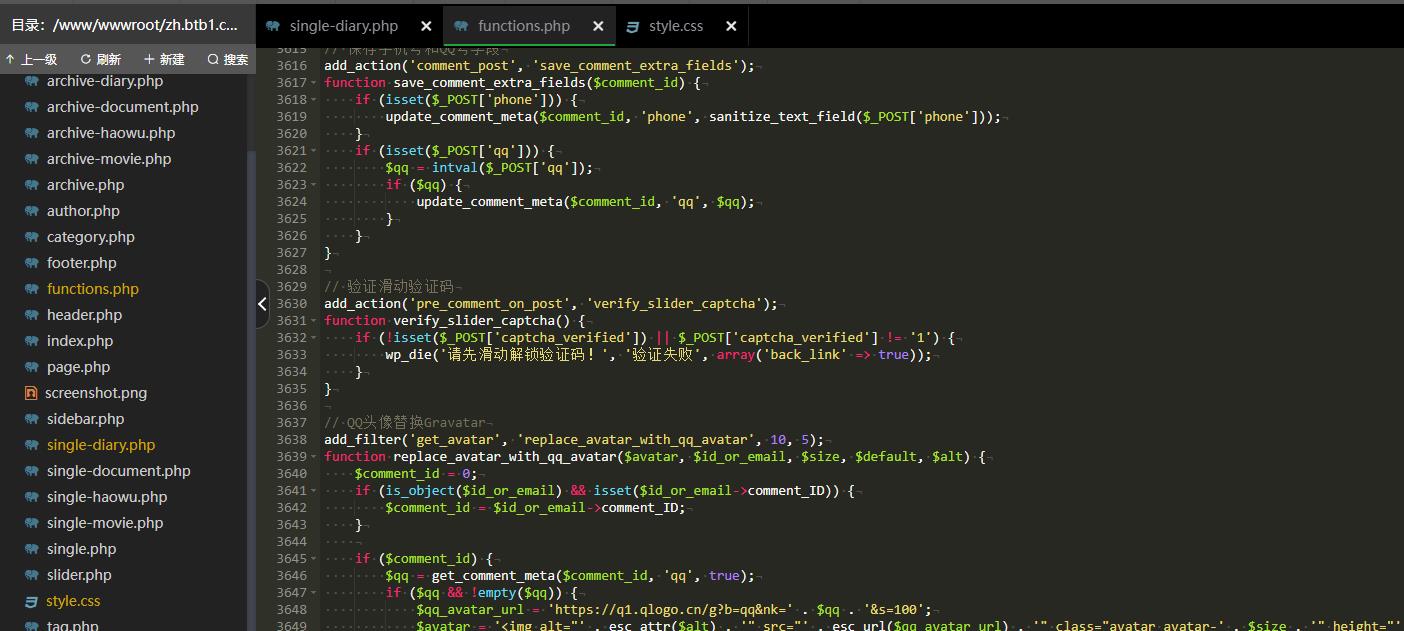This screenshot has height=631, width=1404.
Task: Open screenshot.png in file tree
Action: [x=96, y=393]
